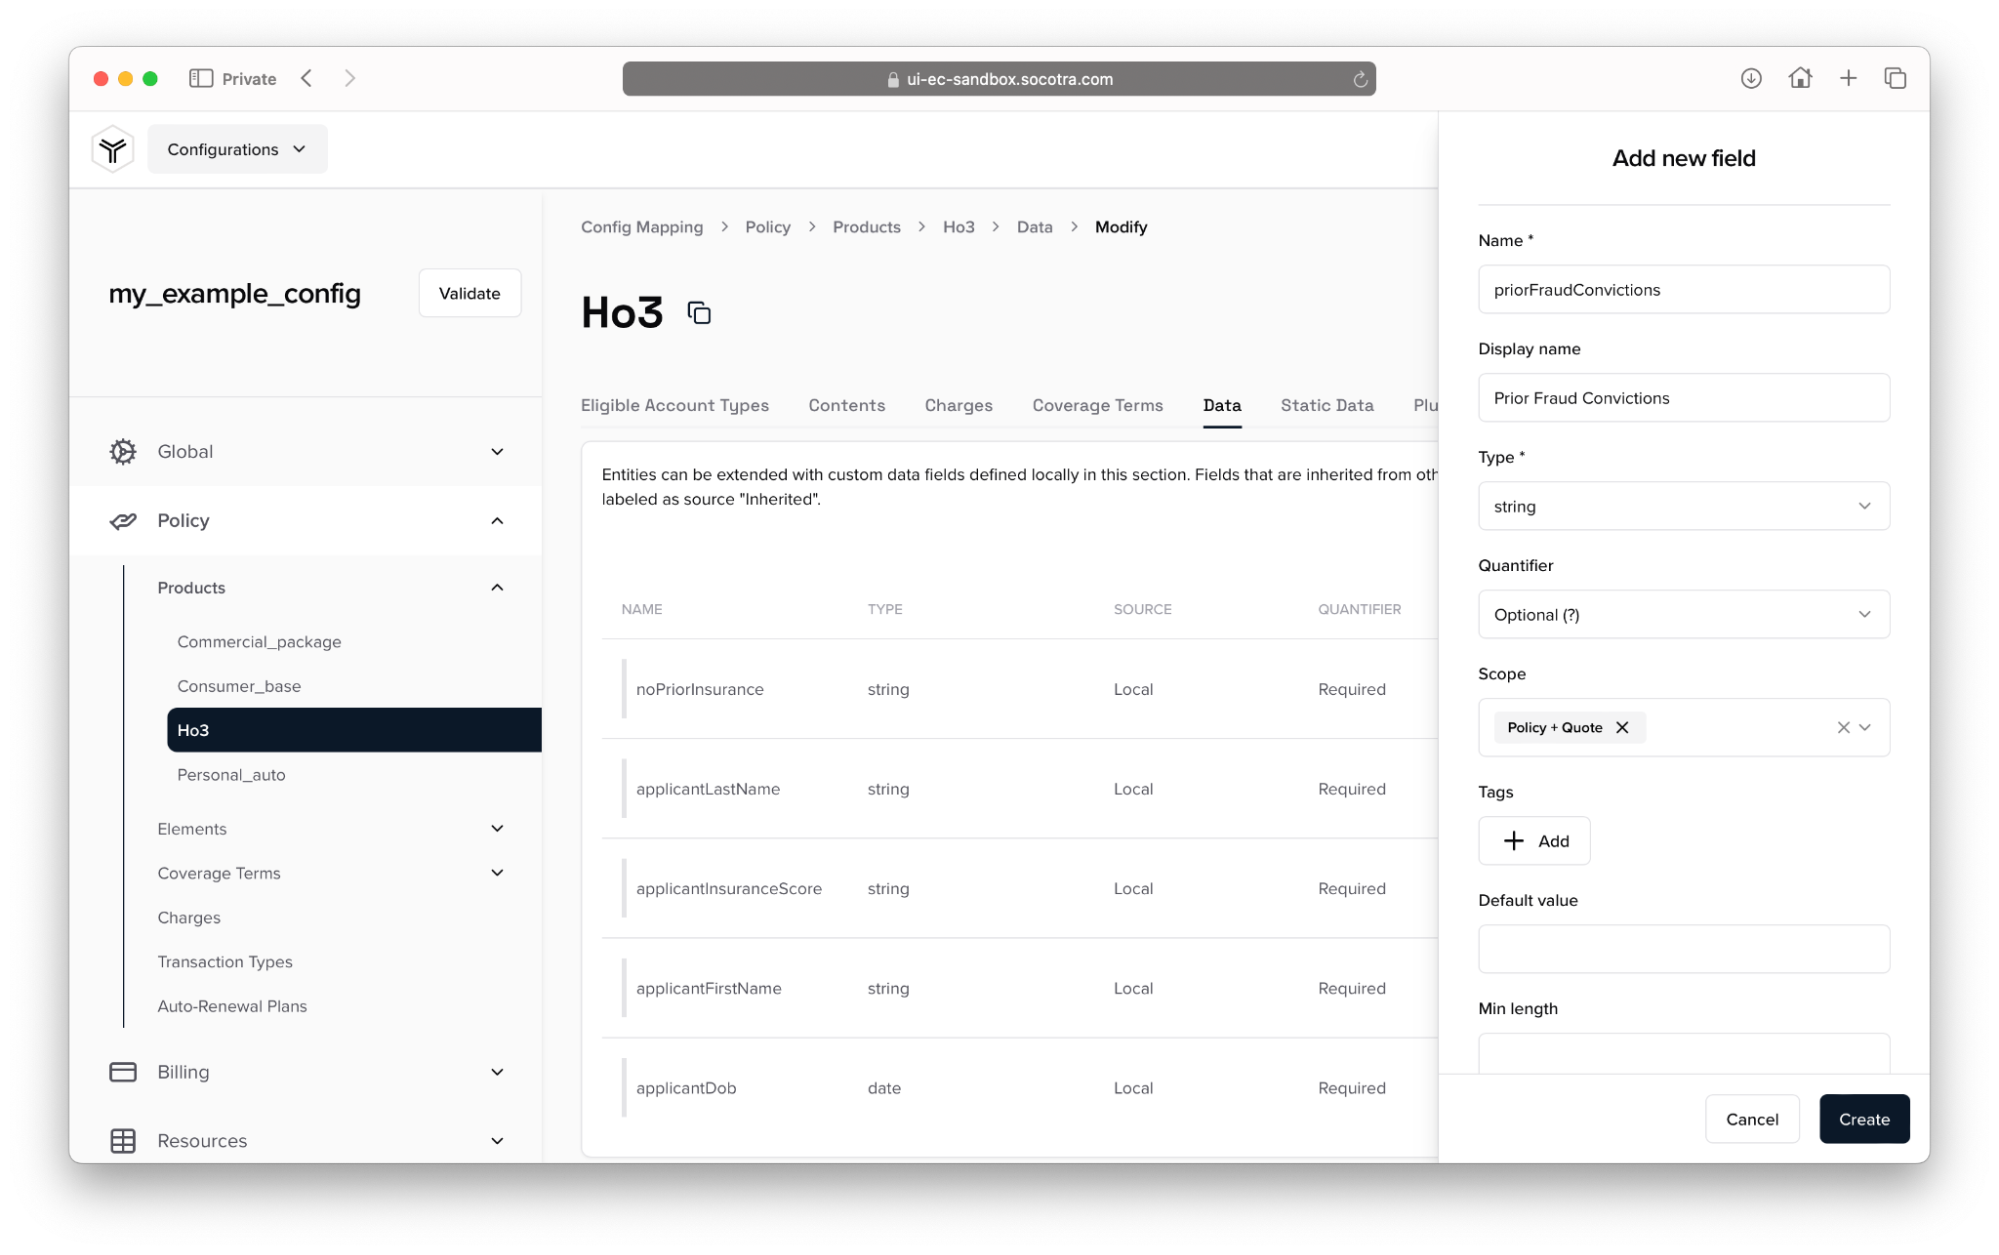Click the Global gear icon in the sidebar

123,451
